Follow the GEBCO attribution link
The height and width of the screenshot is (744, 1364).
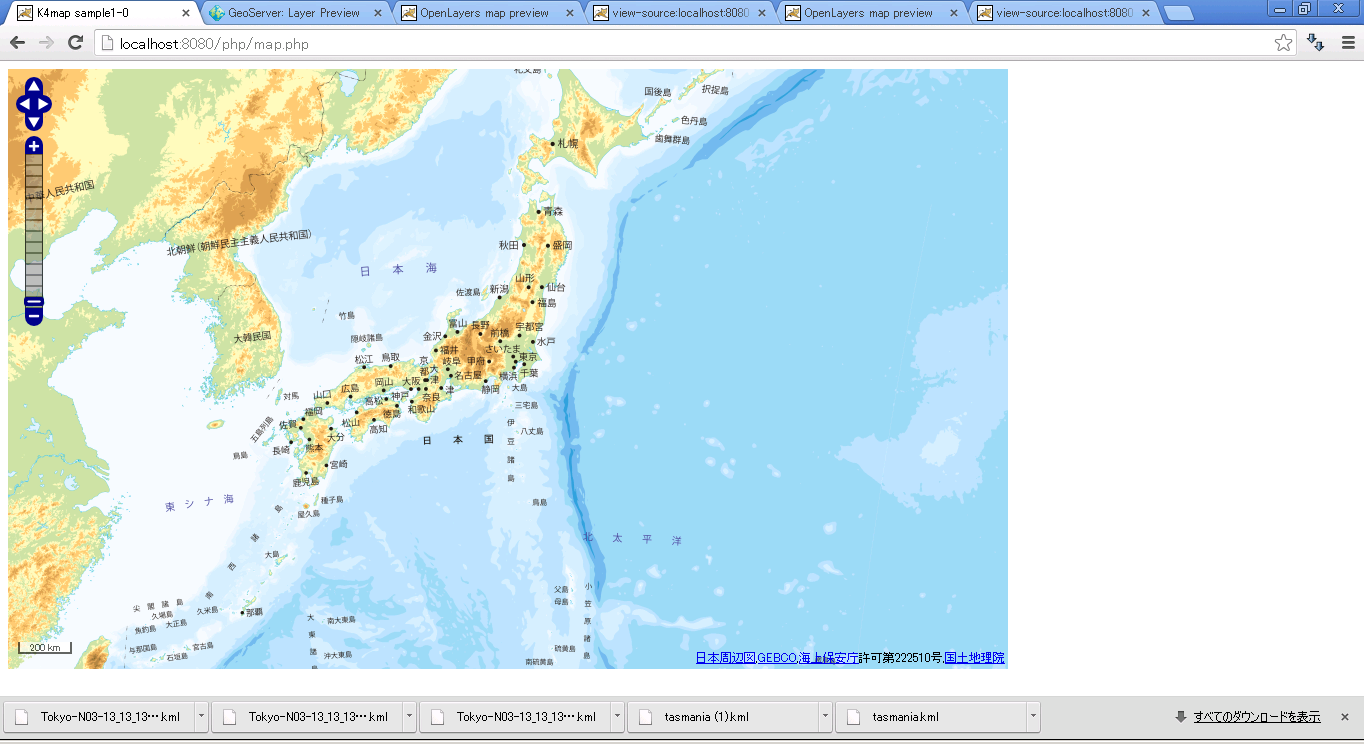pyautogui.click(x=777, y=658)
